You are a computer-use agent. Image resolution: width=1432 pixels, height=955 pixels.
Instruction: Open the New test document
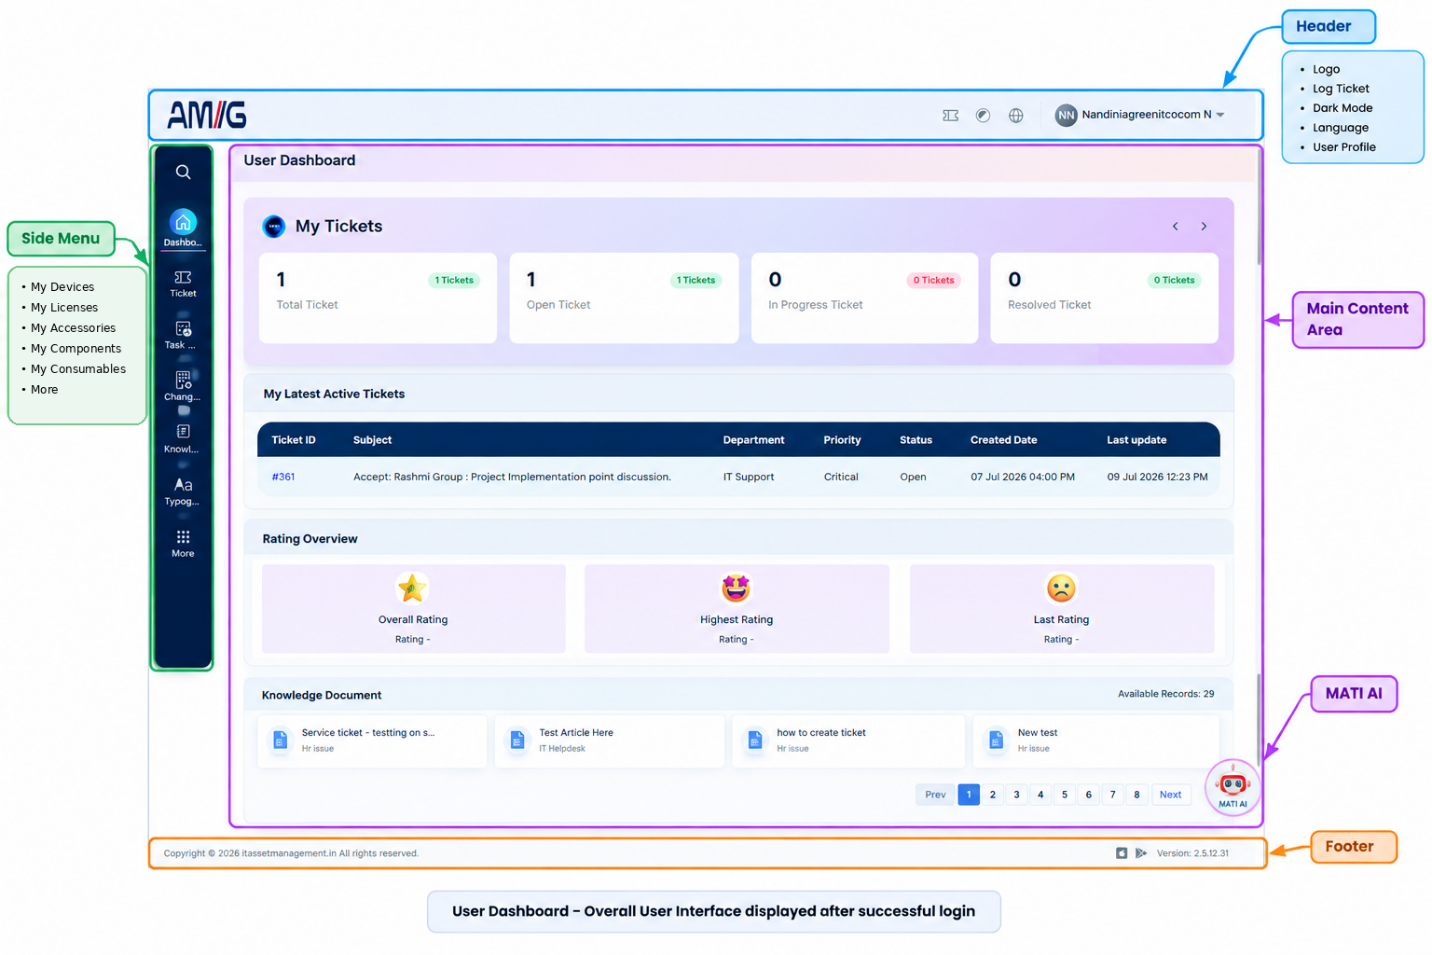pos(1096,741)
